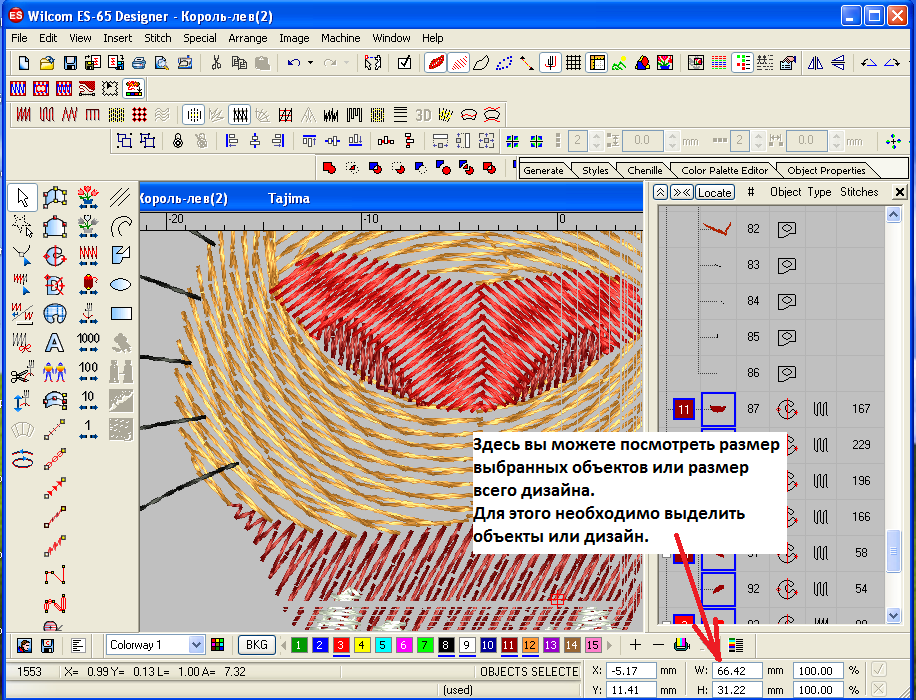Pick red color swatch 3
The width and height of the screenshot is (916, 700).
340,645
